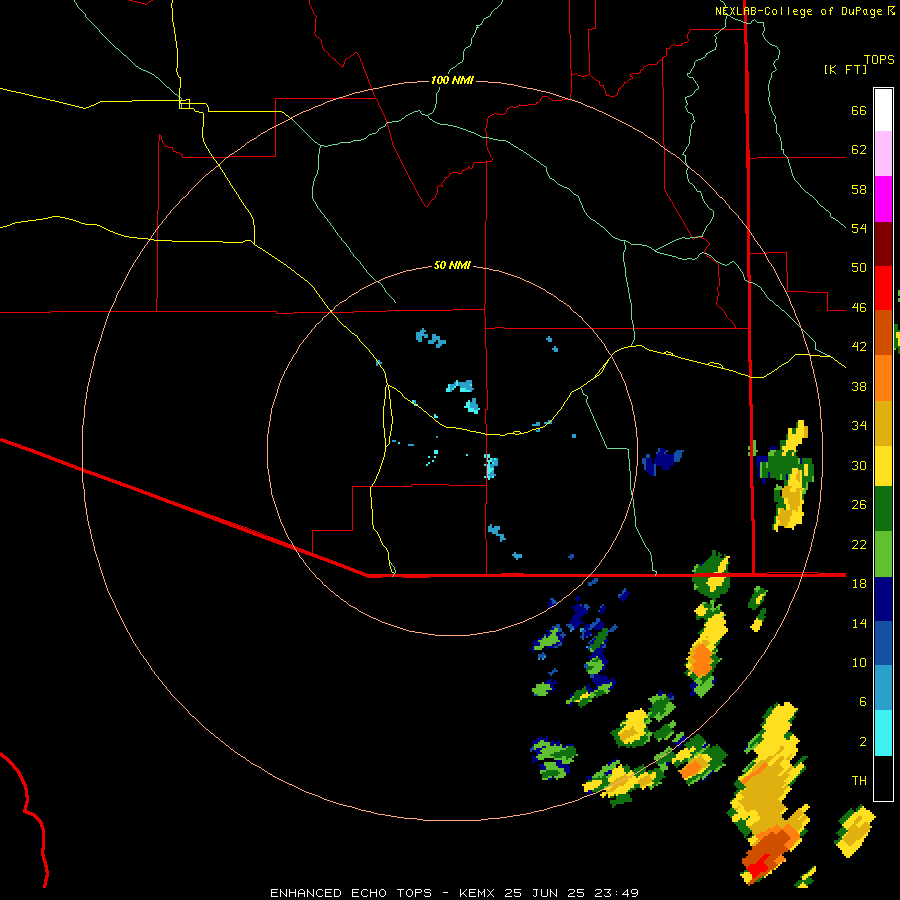Select the light green legend swatch
This screenshot has height=900, width=900.
883,554
